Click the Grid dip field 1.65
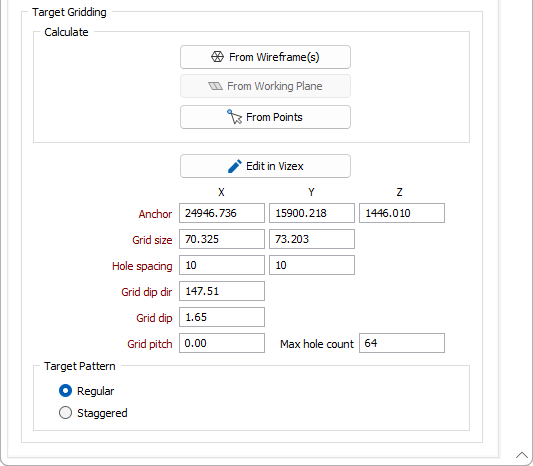533x466 pixels. tap(222, 317)
